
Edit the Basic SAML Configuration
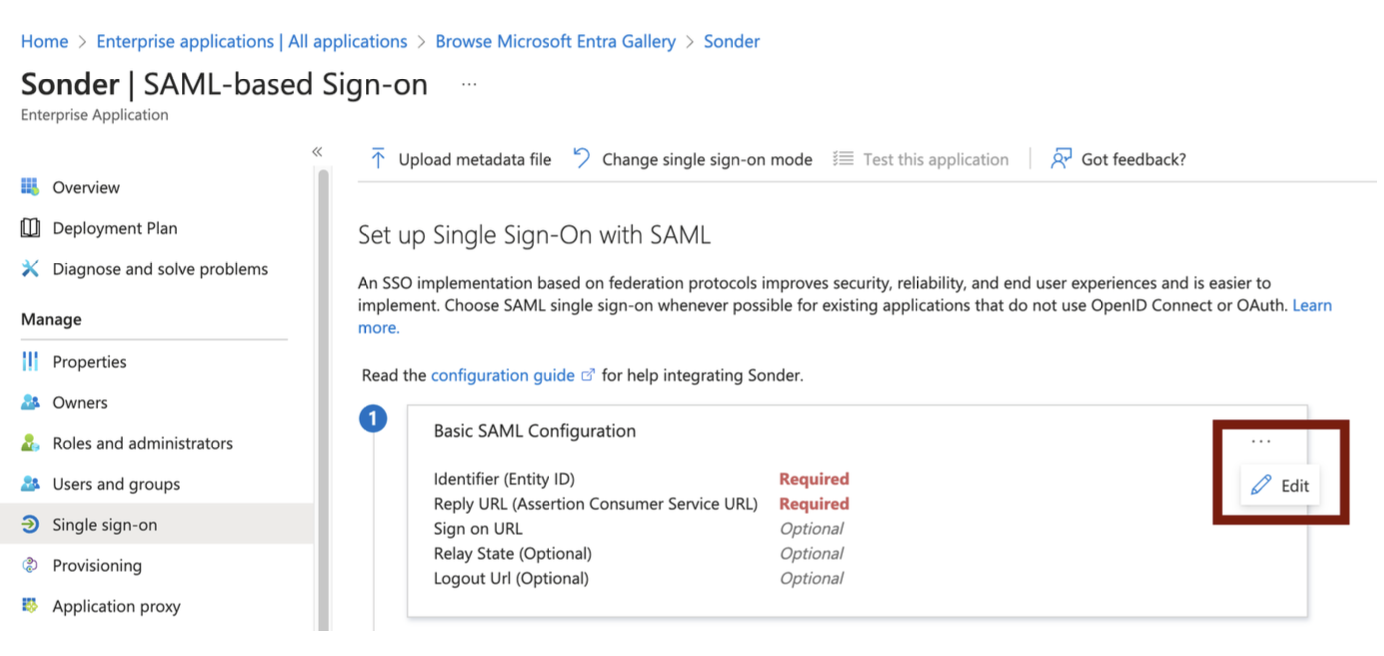pos(1281,485)
